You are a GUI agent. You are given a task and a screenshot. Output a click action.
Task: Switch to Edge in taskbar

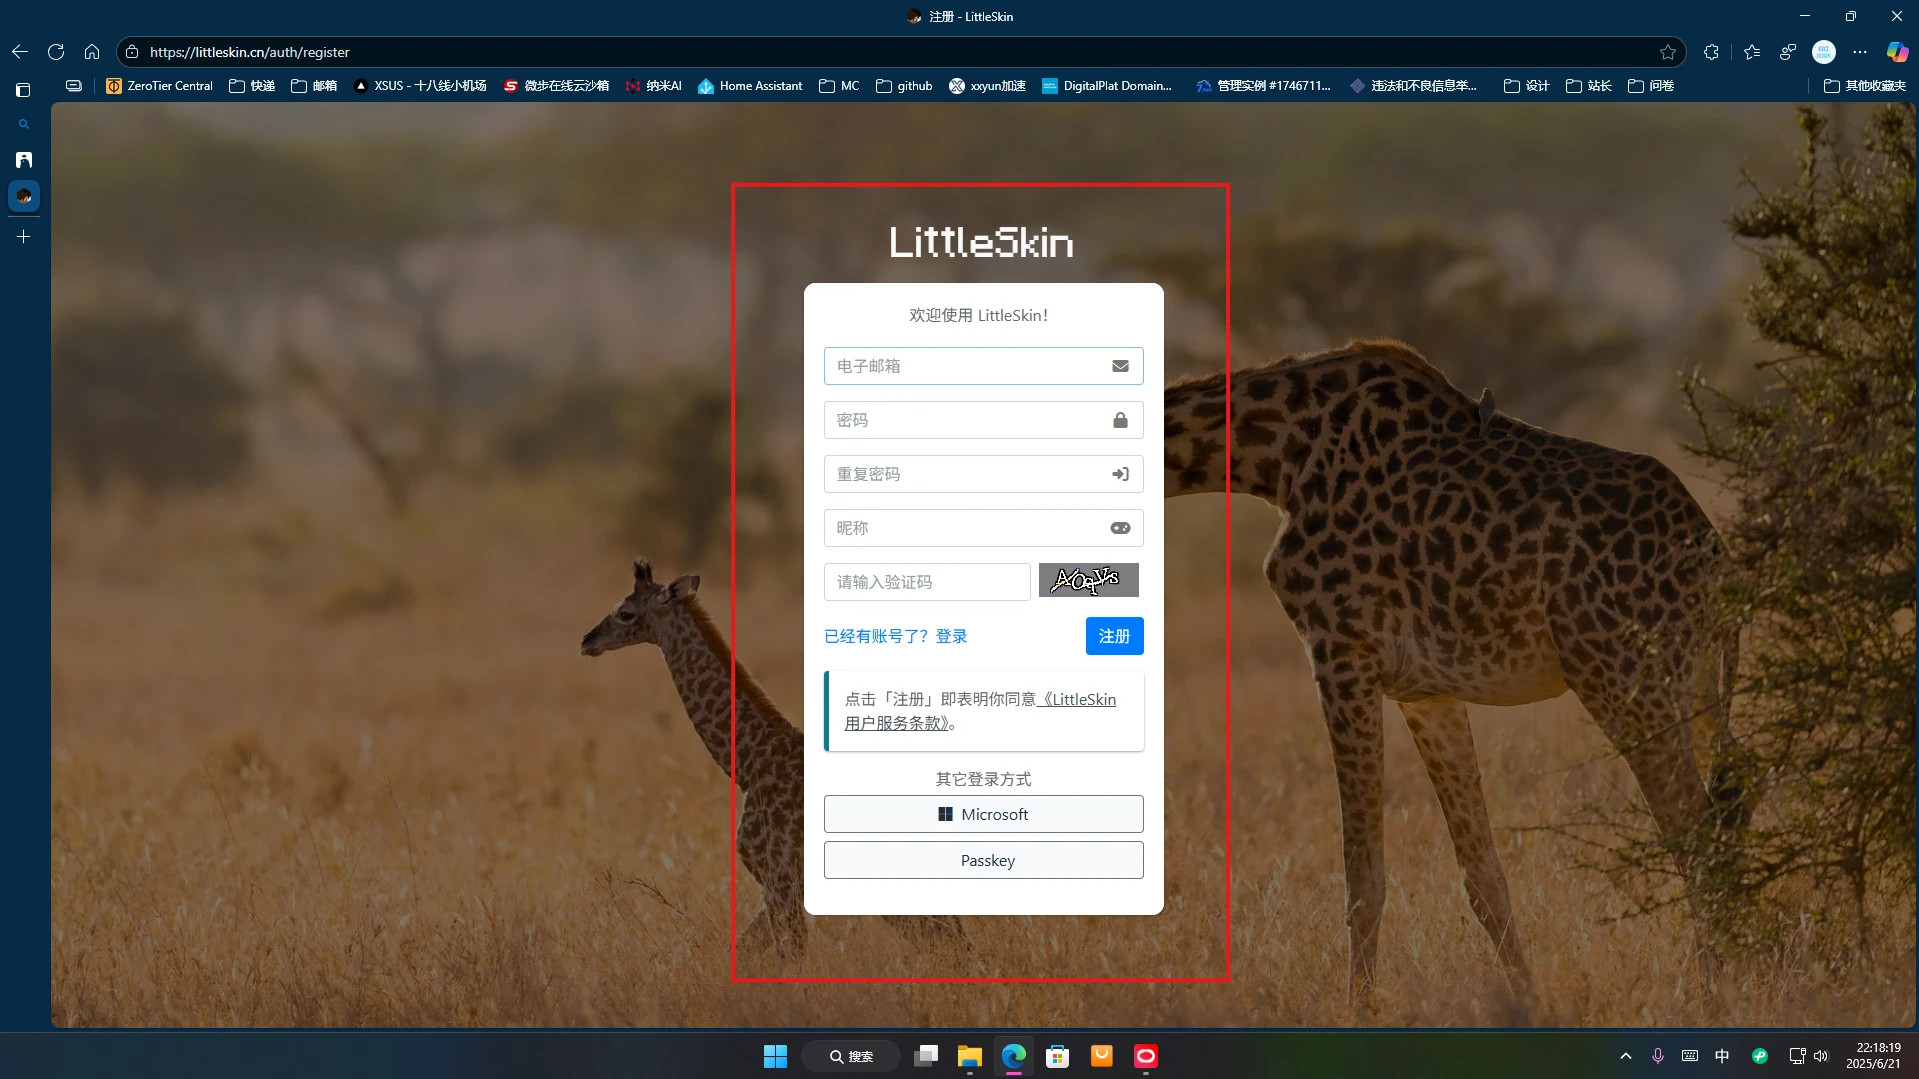pos(1013,1056)
